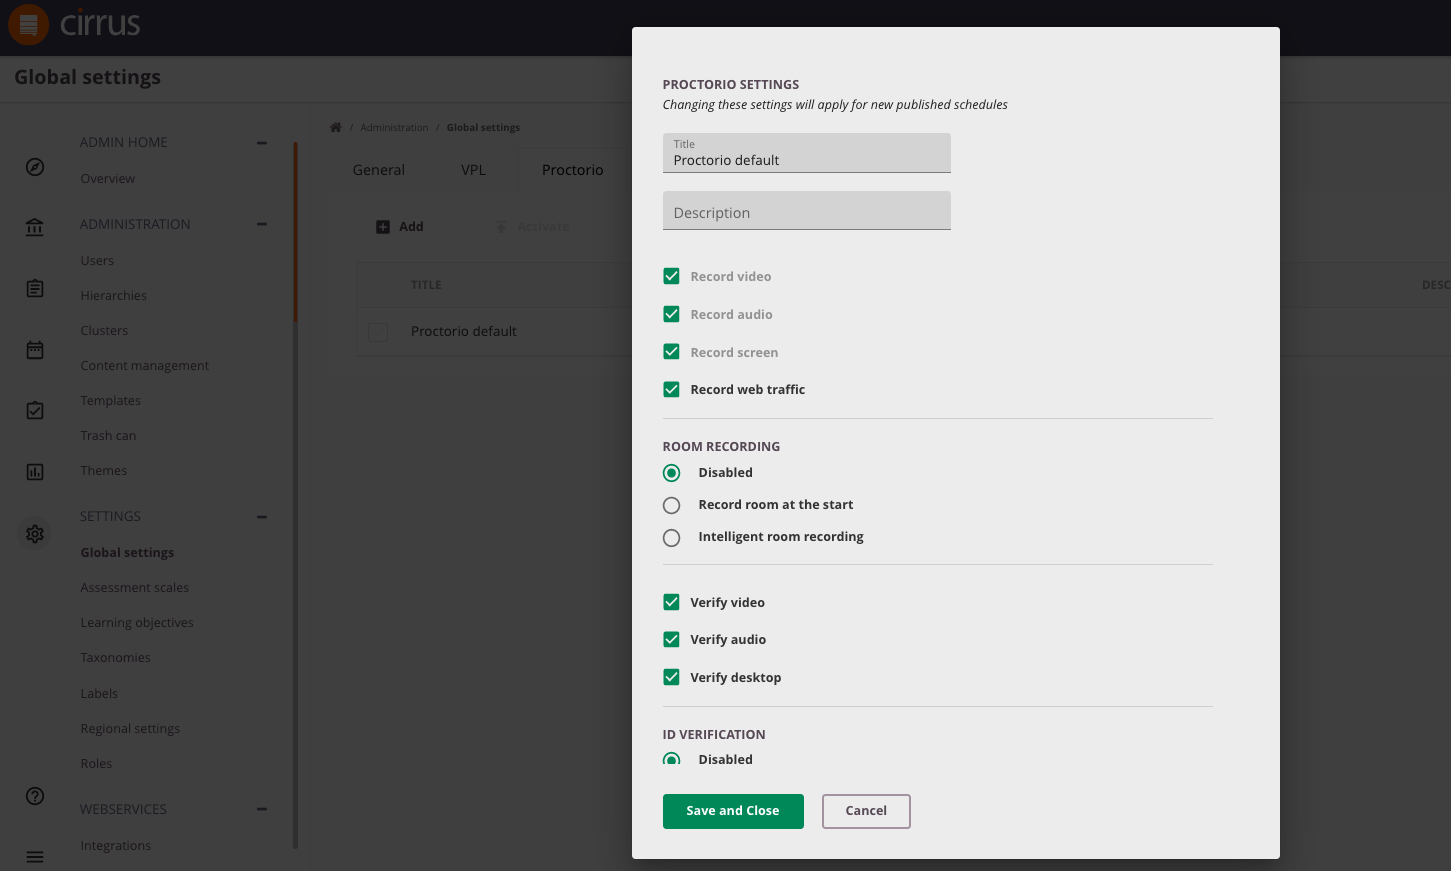
Task: Open Hierarchies in sidebar menu
Action: point(114,296)
